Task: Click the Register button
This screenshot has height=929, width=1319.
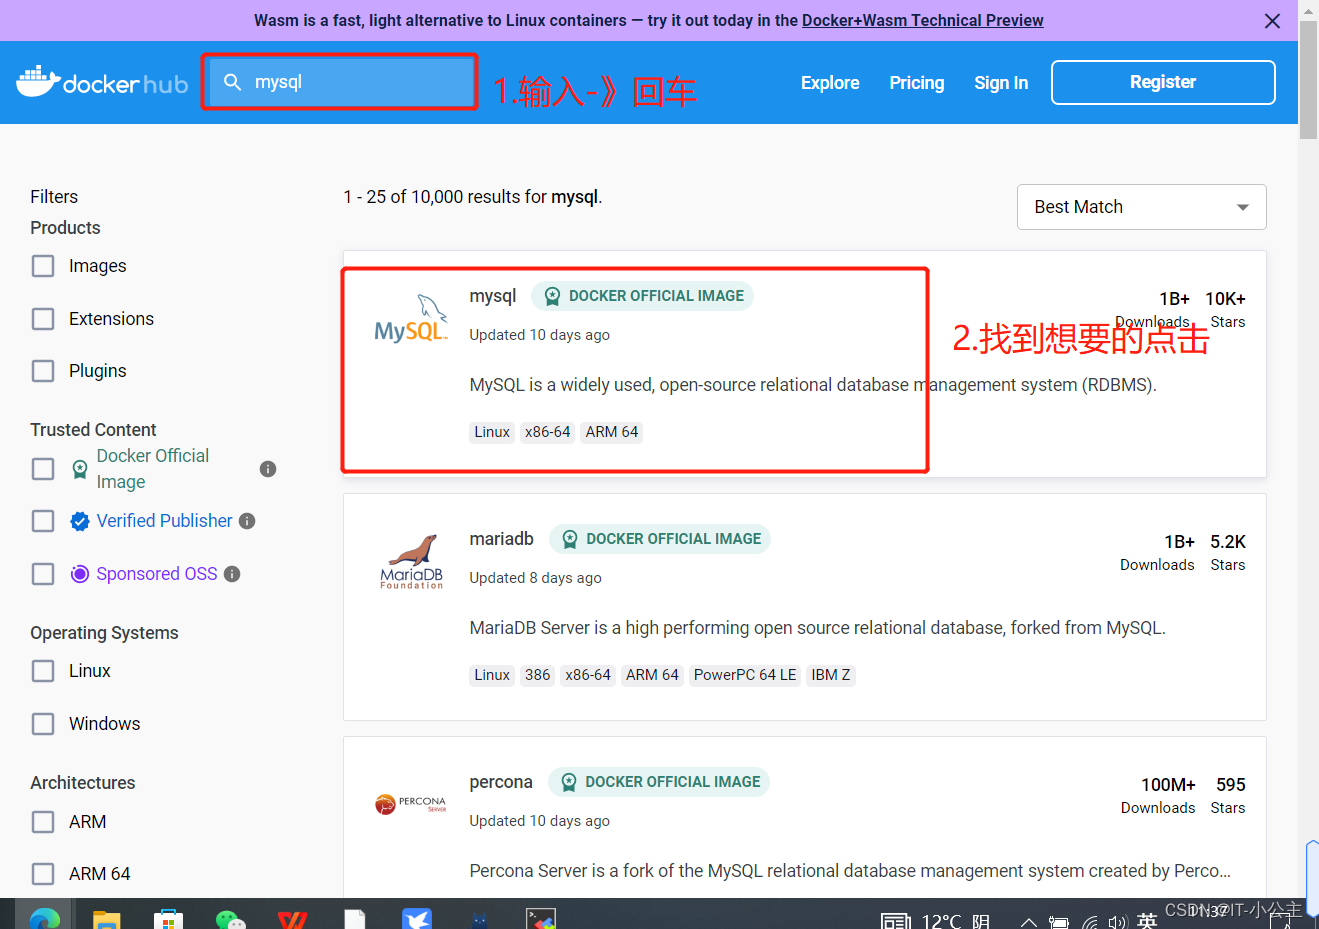Action: tap(1163, 82)
